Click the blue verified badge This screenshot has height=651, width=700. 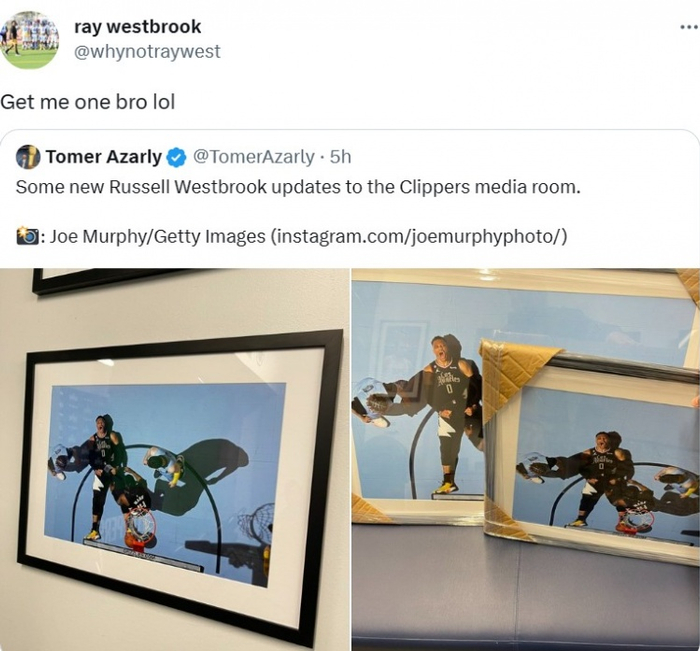176,157
